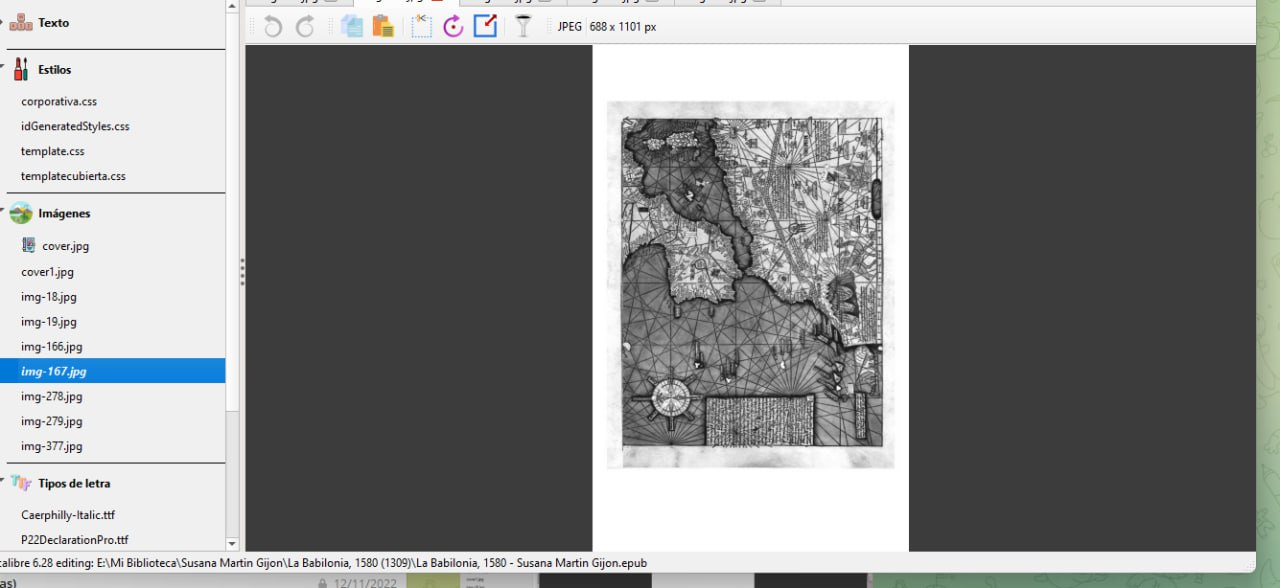Select template.css file
This screenshot has width=1280, height=588.
pos(53,152)
